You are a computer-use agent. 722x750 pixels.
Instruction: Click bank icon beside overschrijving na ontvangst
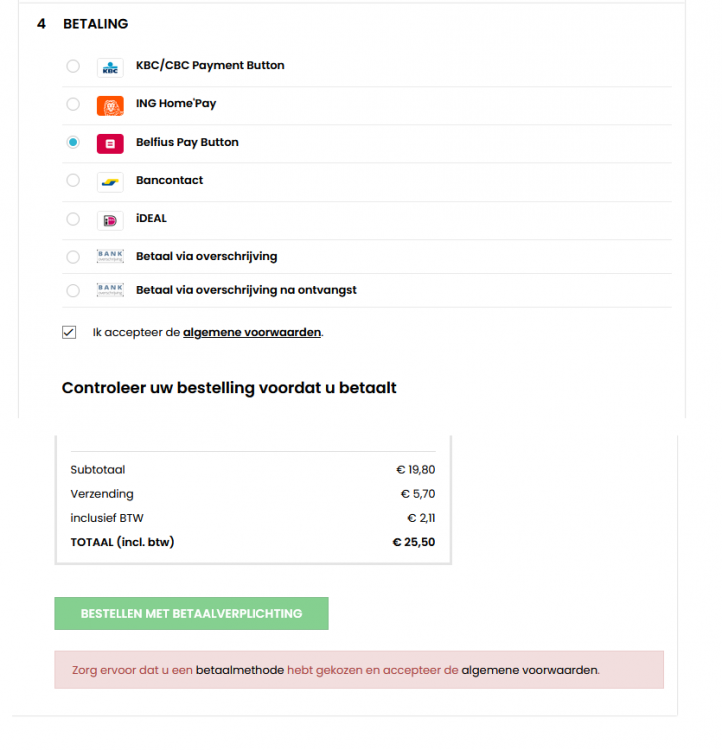[110, 290]
